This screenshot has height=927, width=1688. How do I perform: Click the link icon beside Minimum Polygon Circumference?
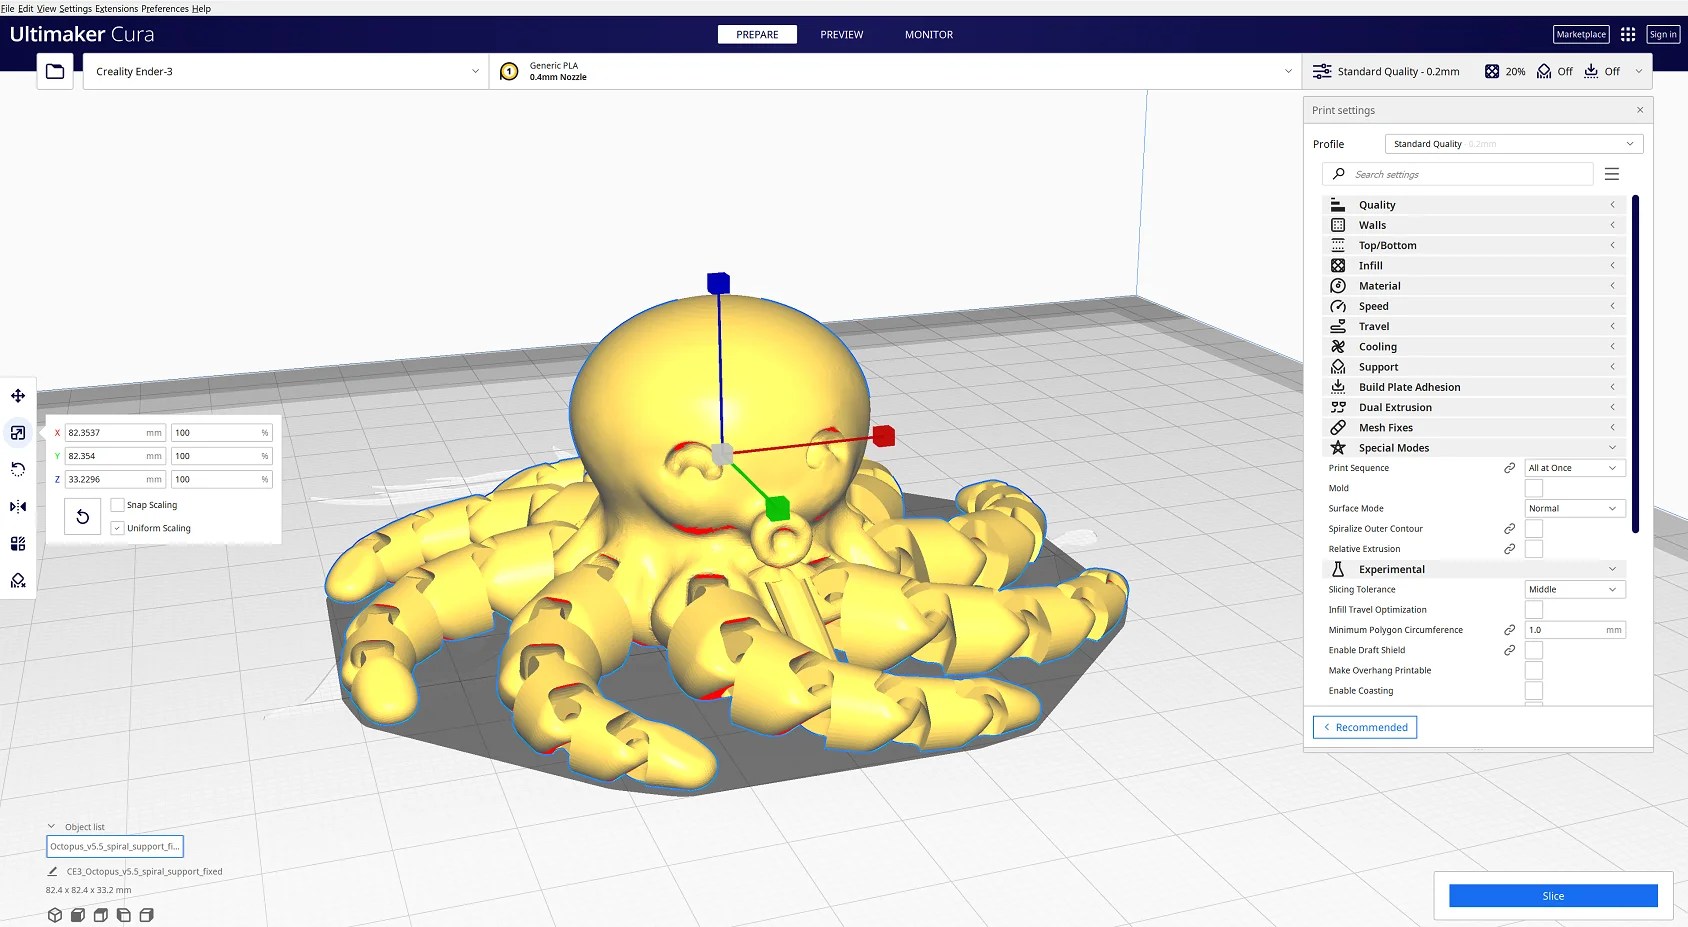pyautogui.click(x=1510, y=630)
